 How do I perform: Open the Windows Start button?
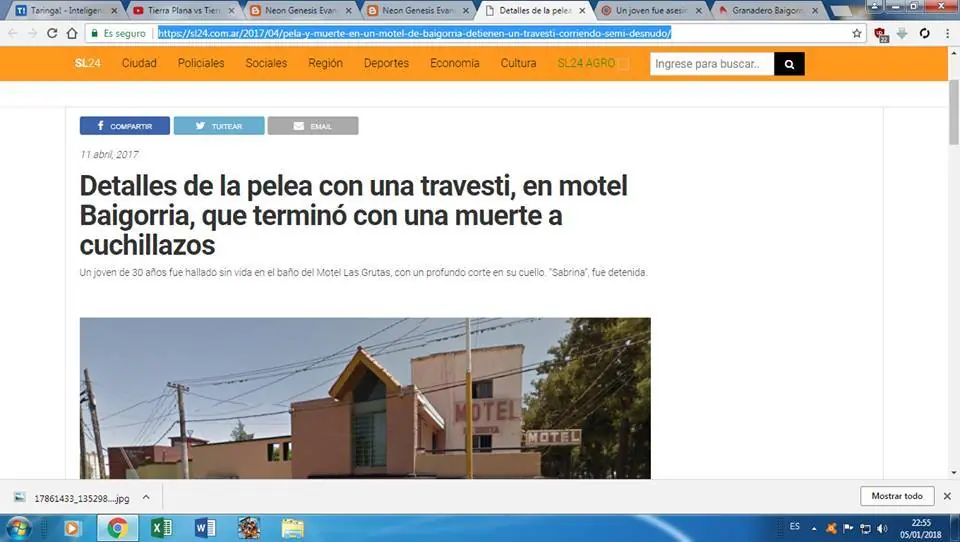(x=18, y=528)
